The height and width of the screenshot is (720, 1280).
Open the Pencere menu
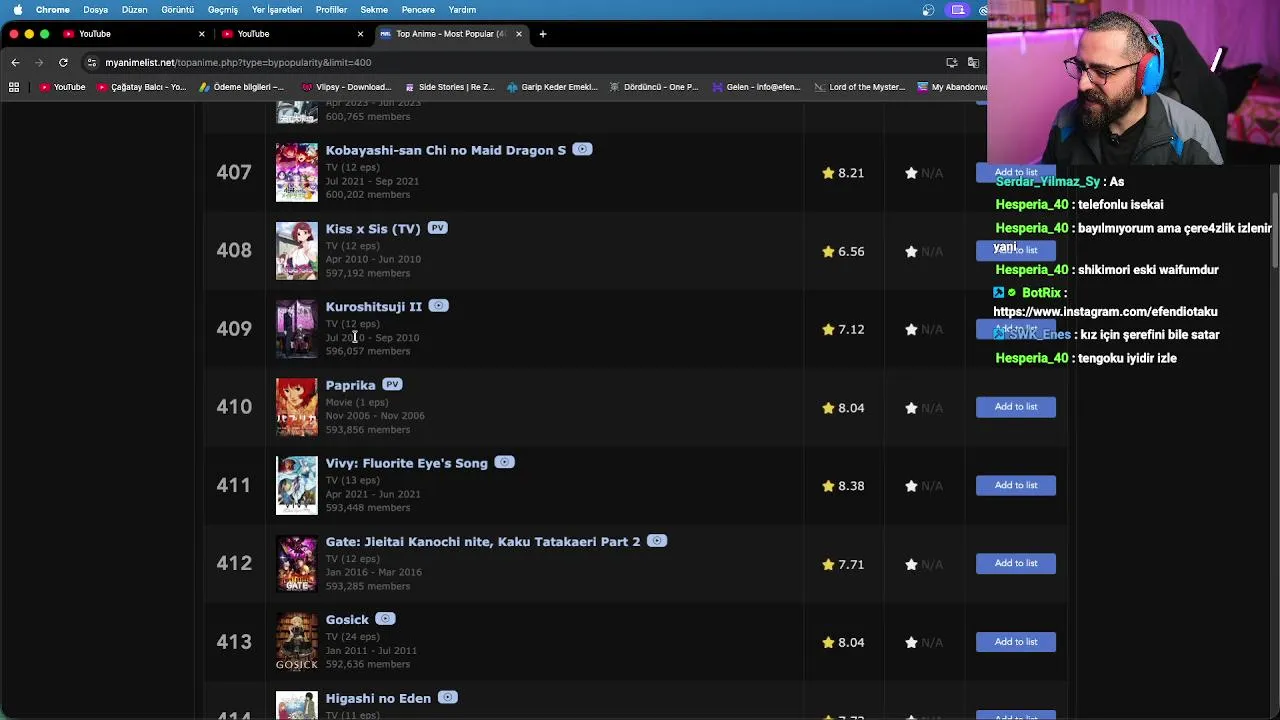point(418,10)
